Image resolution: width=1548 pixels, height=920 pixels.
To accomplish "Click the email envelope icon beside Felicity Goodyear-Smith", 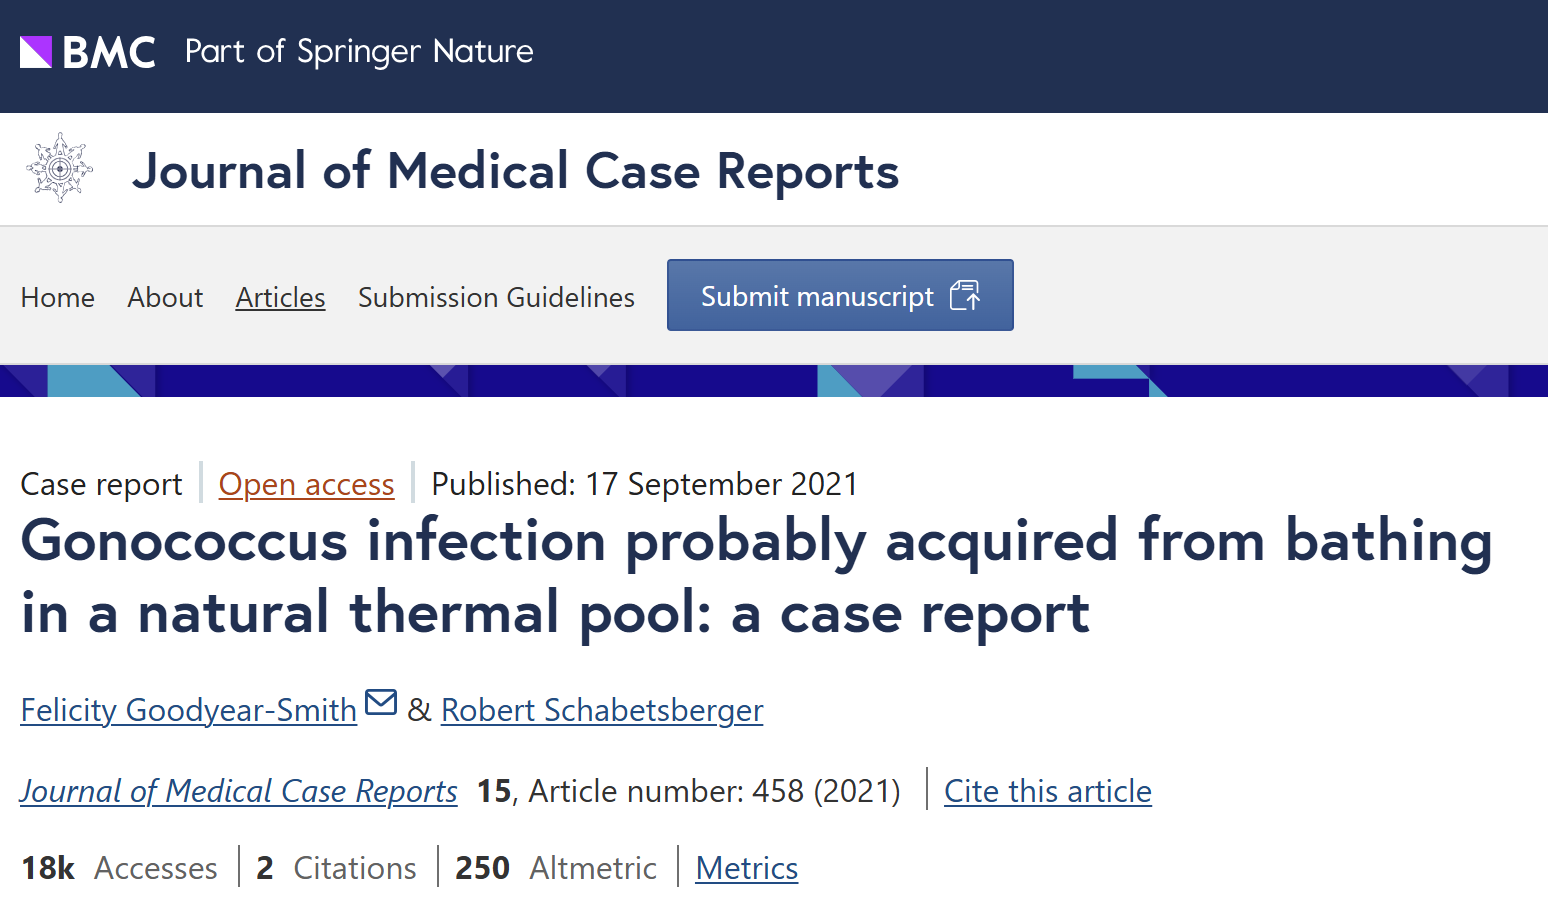I will click(381, 703).
